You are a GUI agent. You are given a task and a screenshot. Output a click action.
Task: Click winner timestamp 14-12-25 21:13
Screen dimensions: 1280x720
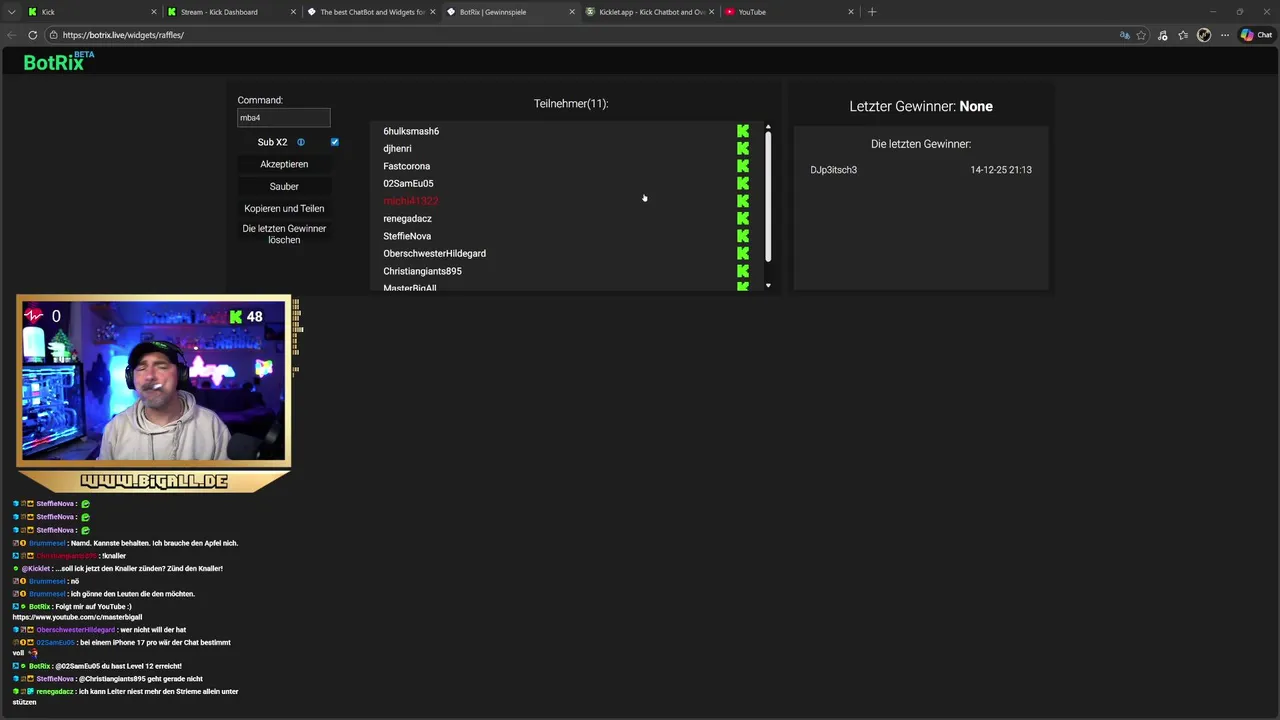[x=1001, y=170]
